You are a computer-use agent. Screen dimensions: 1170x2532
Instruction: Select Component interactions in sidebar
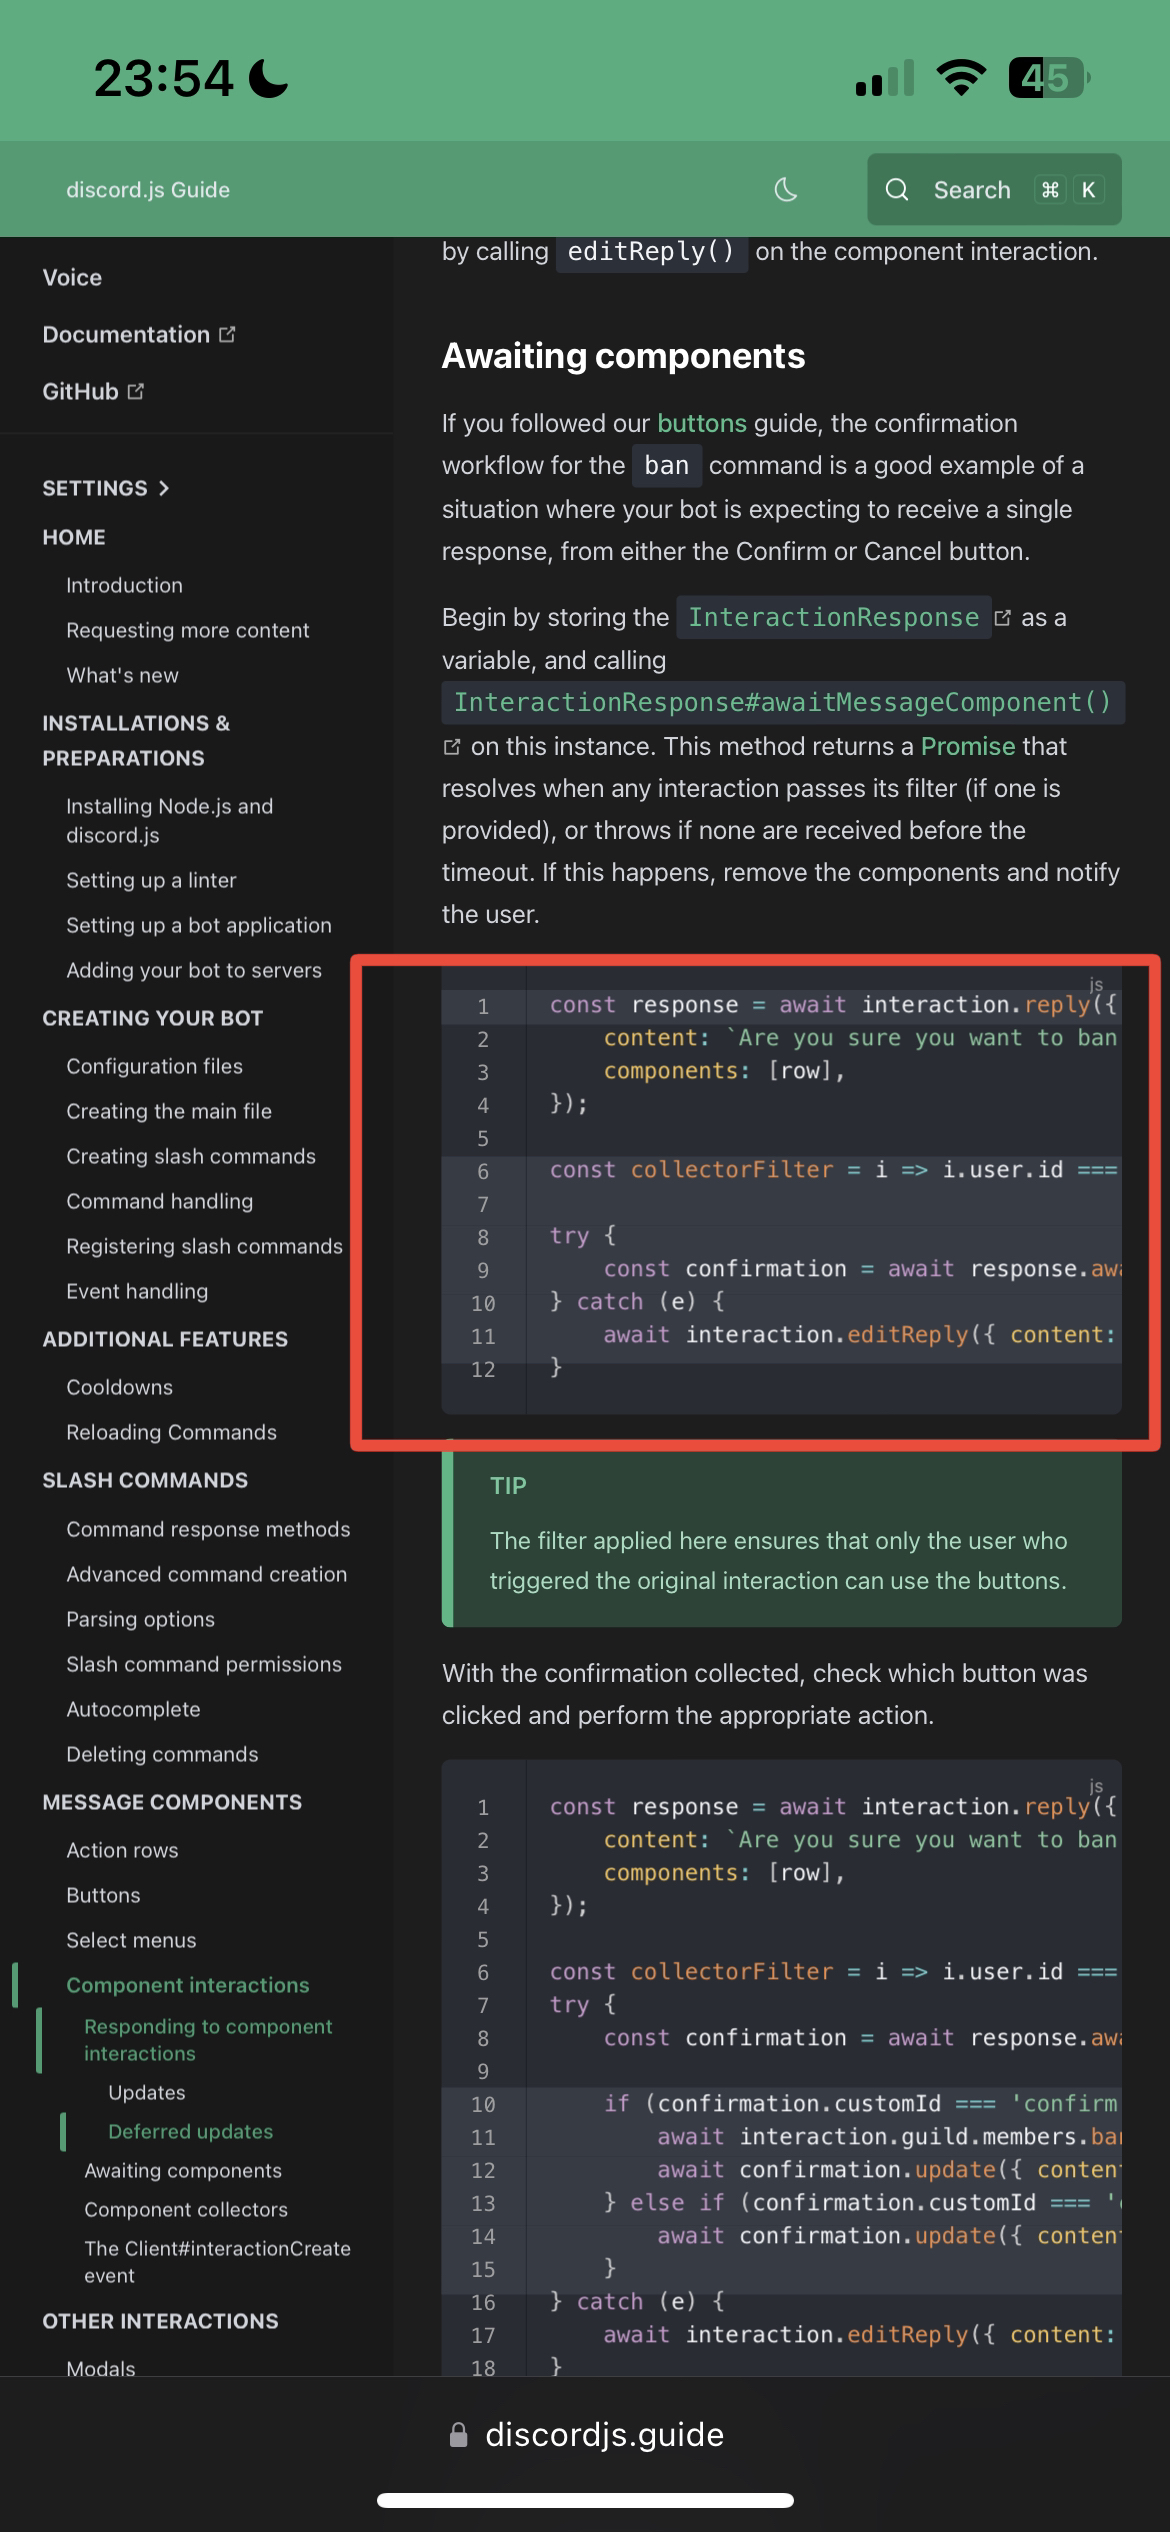(188, 1985)
